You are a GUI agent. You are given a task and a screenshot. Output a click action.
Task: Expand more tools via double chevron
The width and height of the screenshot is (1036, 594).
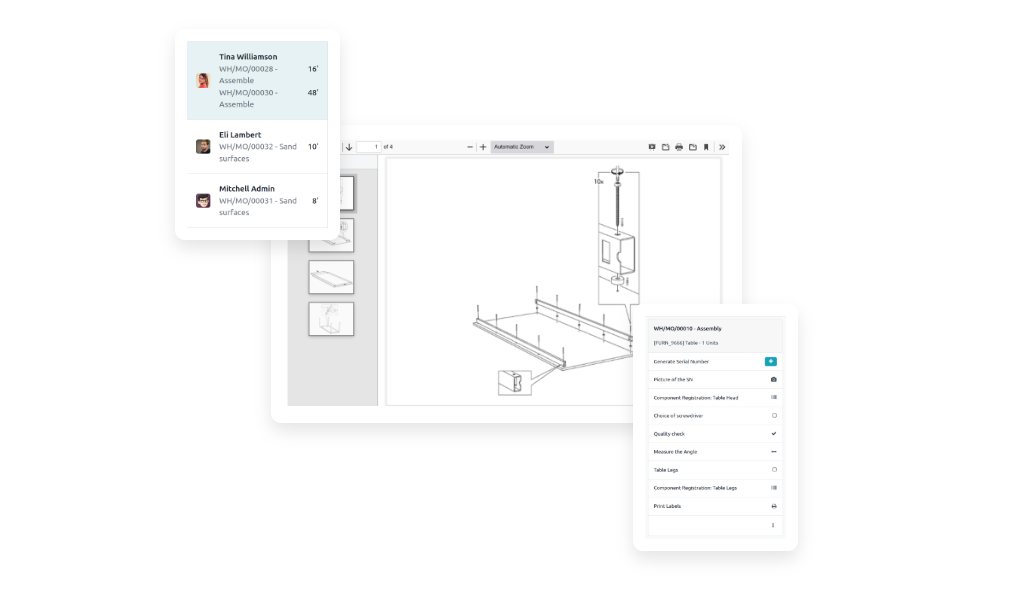click(723, 147)
